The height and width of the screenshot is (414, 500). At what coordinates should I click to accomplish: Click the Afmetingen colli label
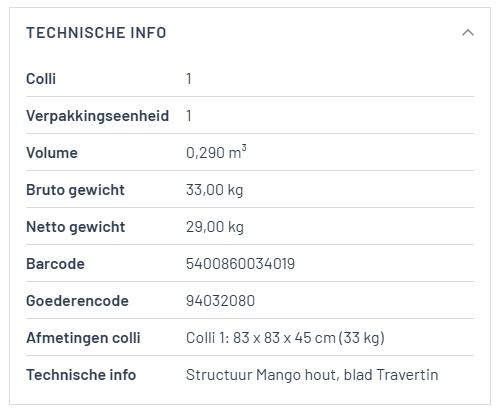(x=83, y=338)
